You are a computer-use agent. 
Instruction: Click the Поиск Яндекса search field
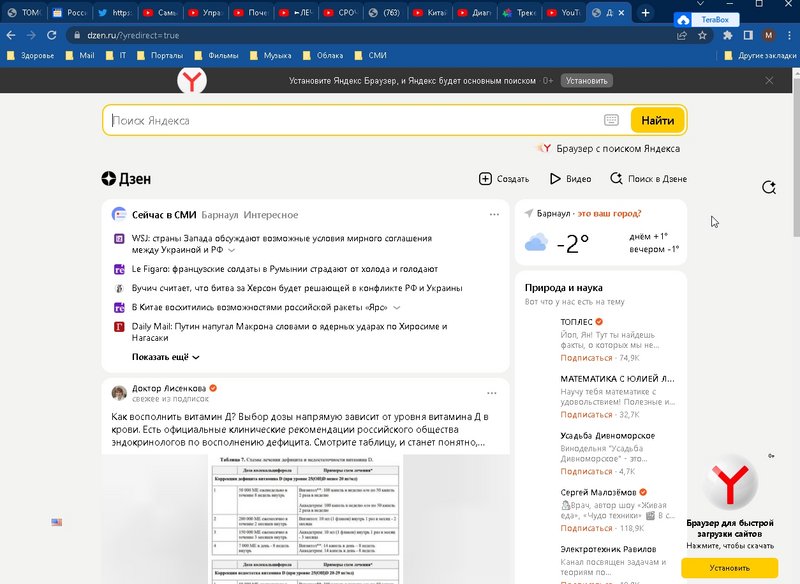tap(355, 120)
